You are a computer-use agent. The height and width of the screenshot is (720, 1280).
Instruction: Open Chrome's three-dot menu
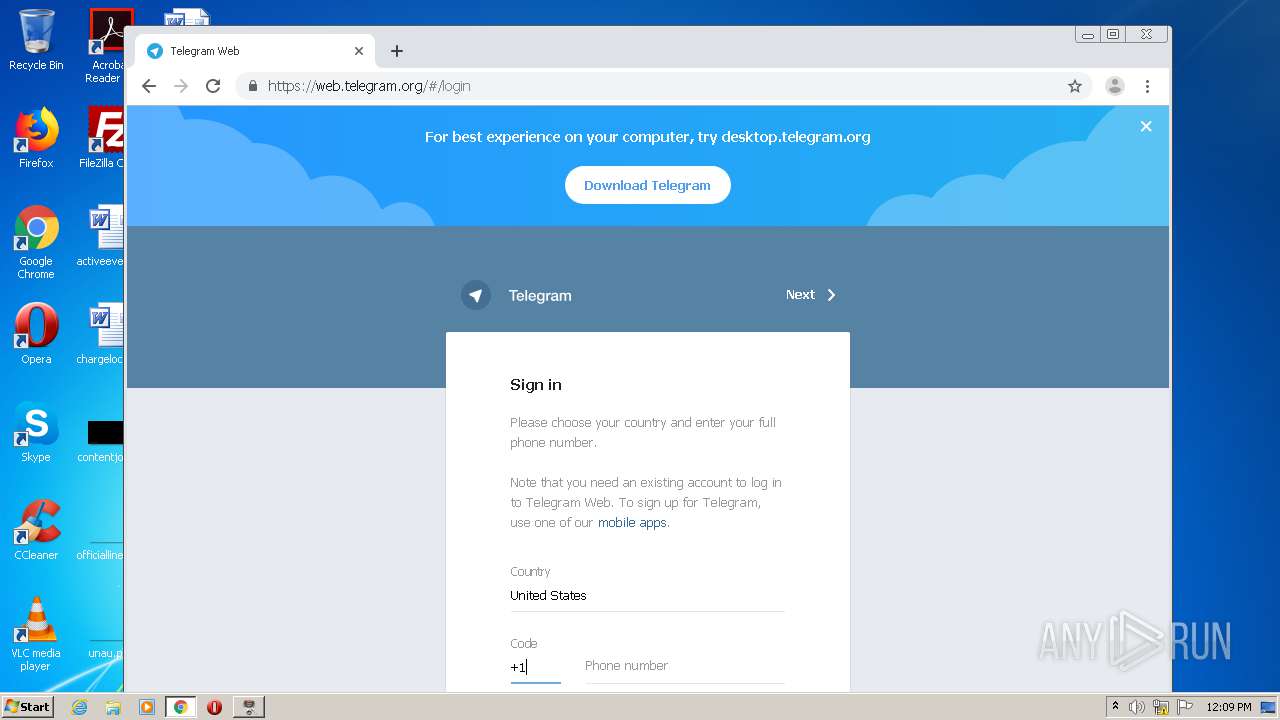(x=1147, y=86)
